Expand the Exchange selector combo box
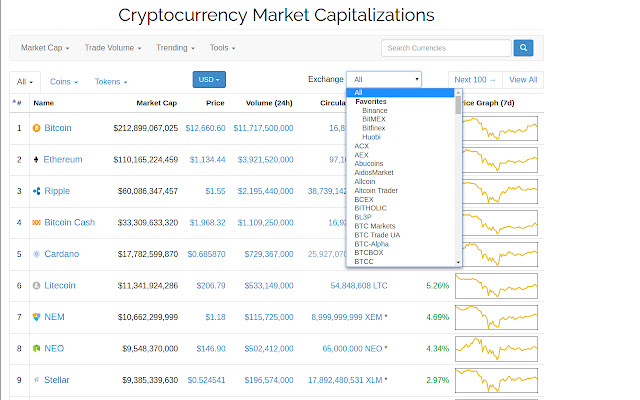This screenshot has width=640, height=400. tap(384, 79)
